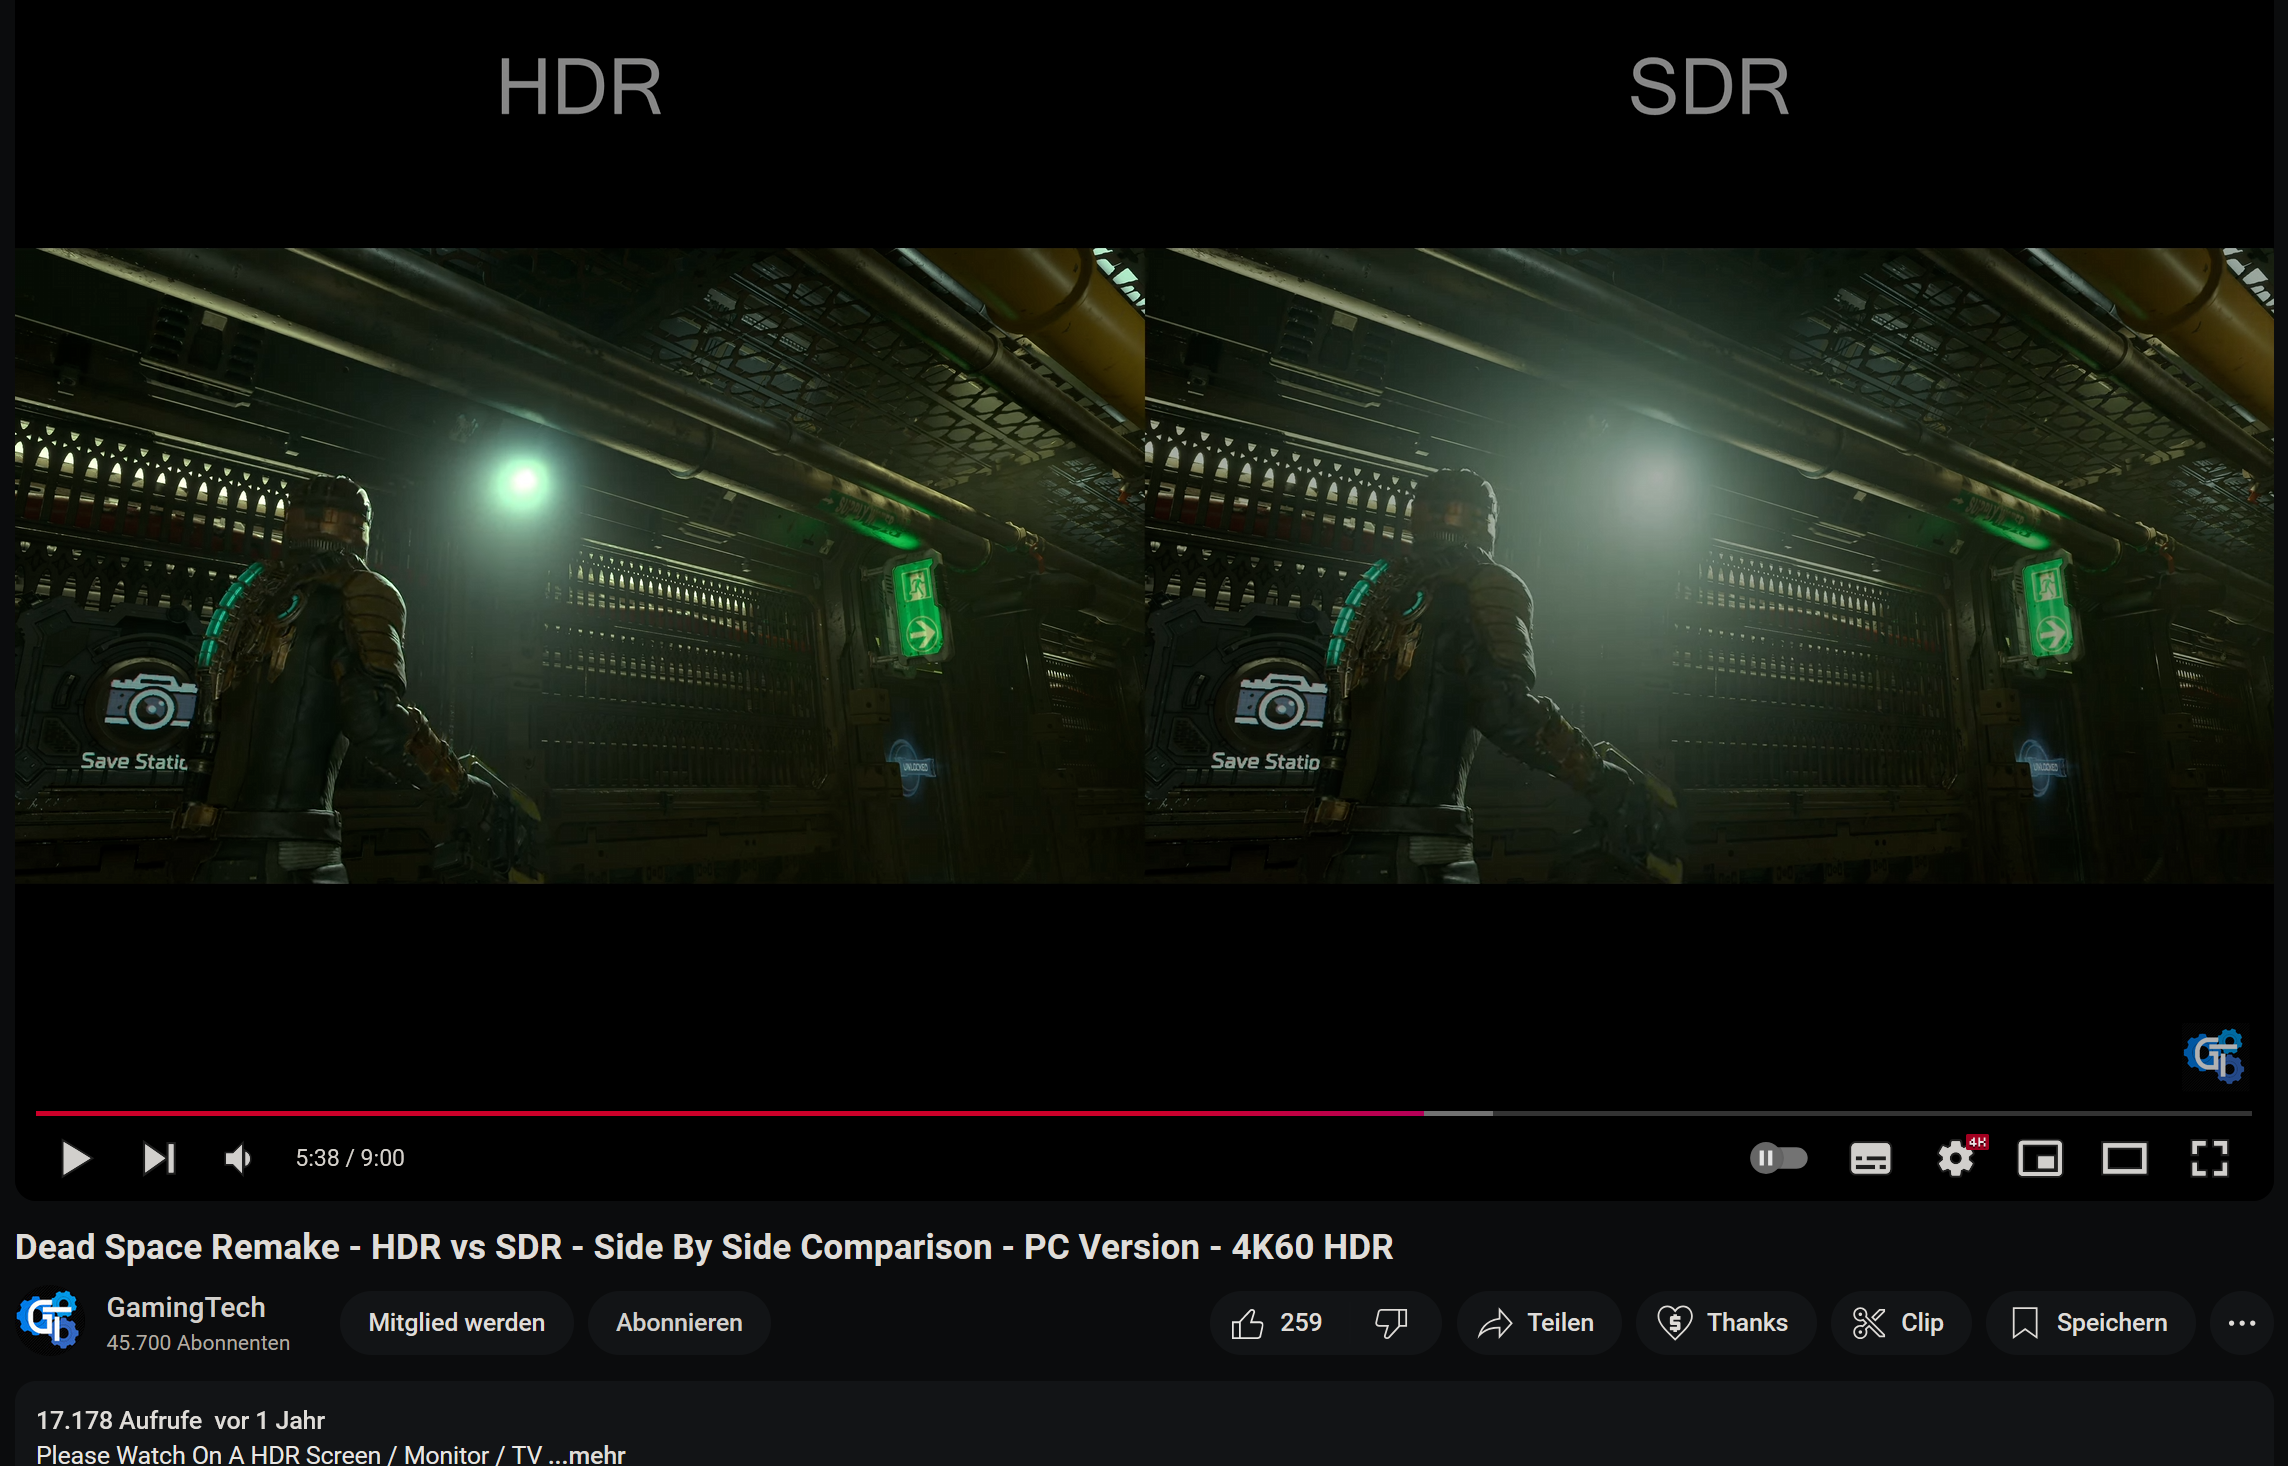2288x1466 pixels.
Task: Open the Teilen sharing options
Action: pos(1537,1322)
